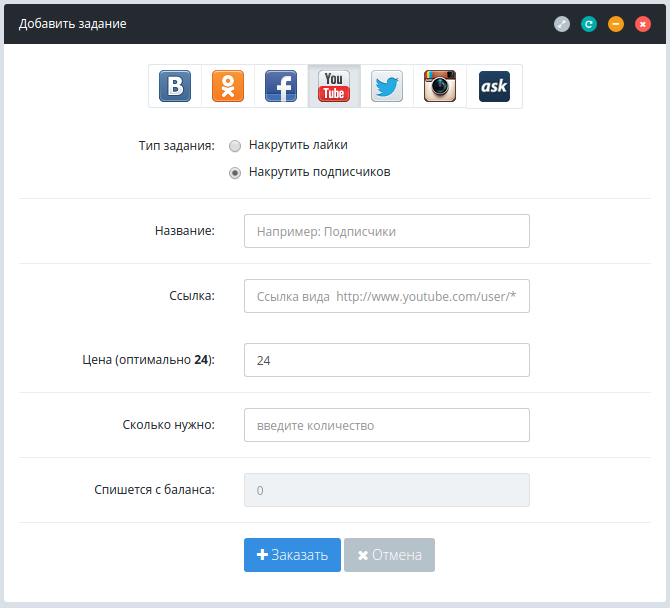
Task: Select the Facebook icon
Action: [x=281, y=86]
